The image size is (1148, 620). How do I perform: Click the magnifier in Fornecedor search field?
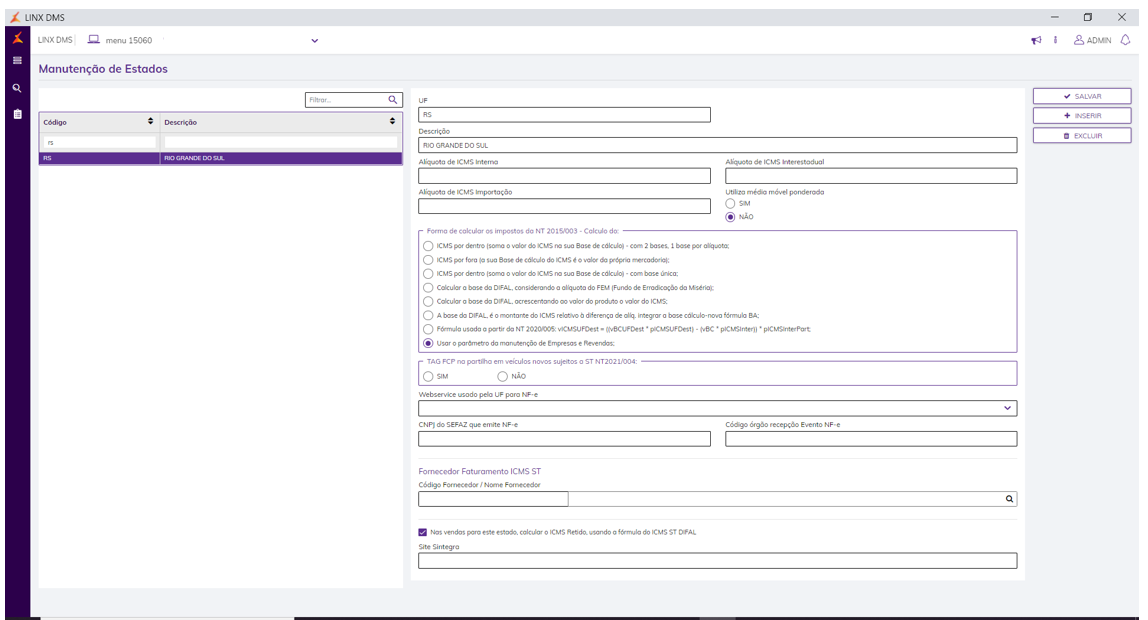[x=1009, y=499]
